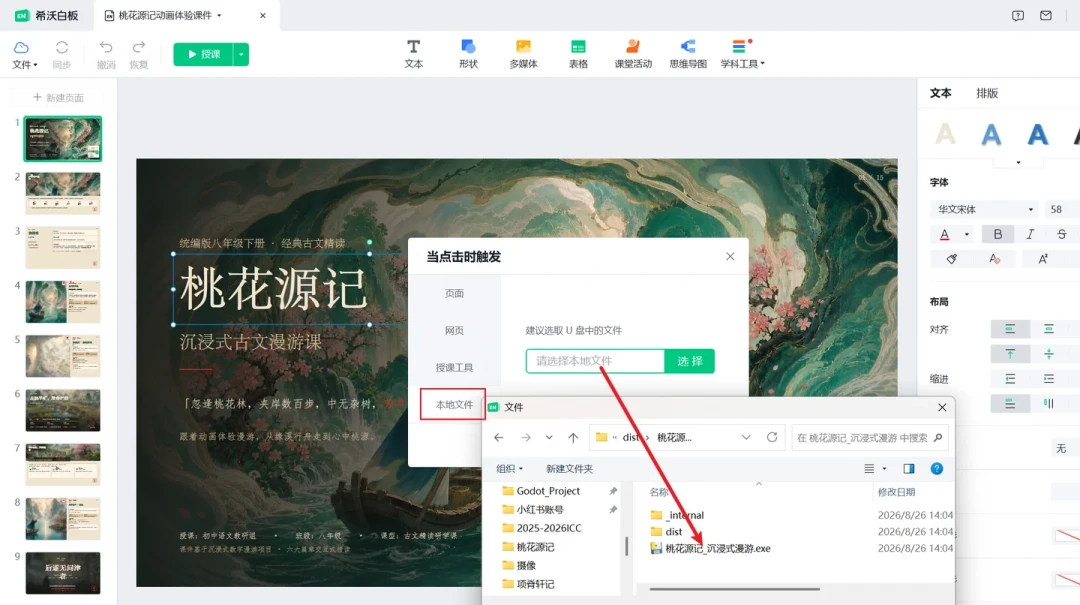This screenshot has width=1080, height=605.
Task: Select slide thumbnail 6
Action: tap(63, 410)
